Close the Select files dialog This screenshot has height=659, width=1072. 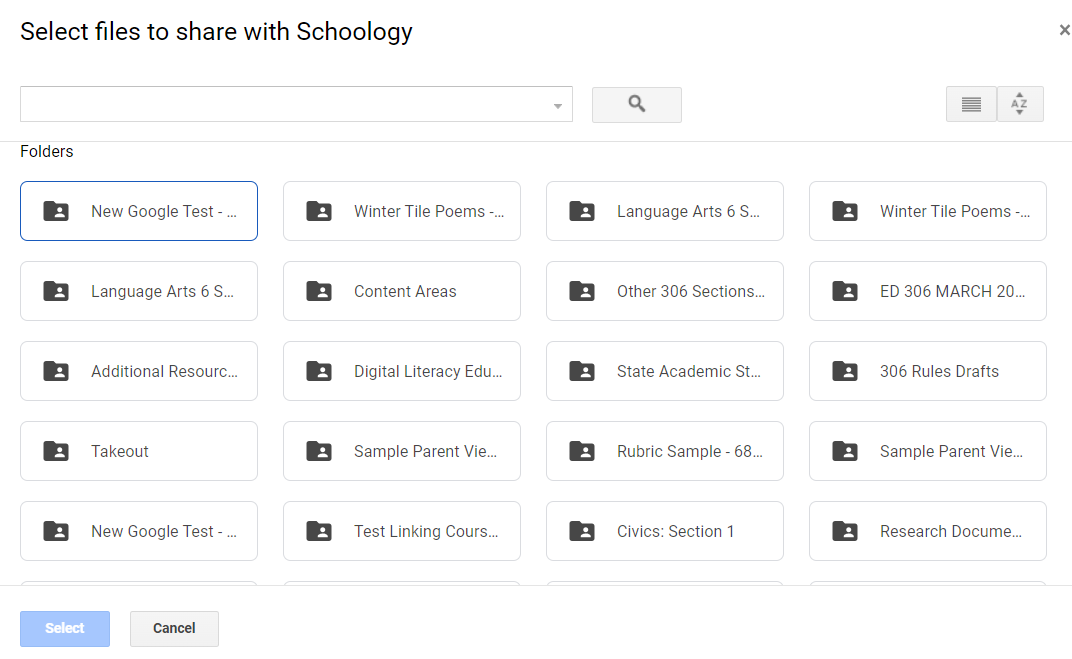click(x=1064, y=30)
